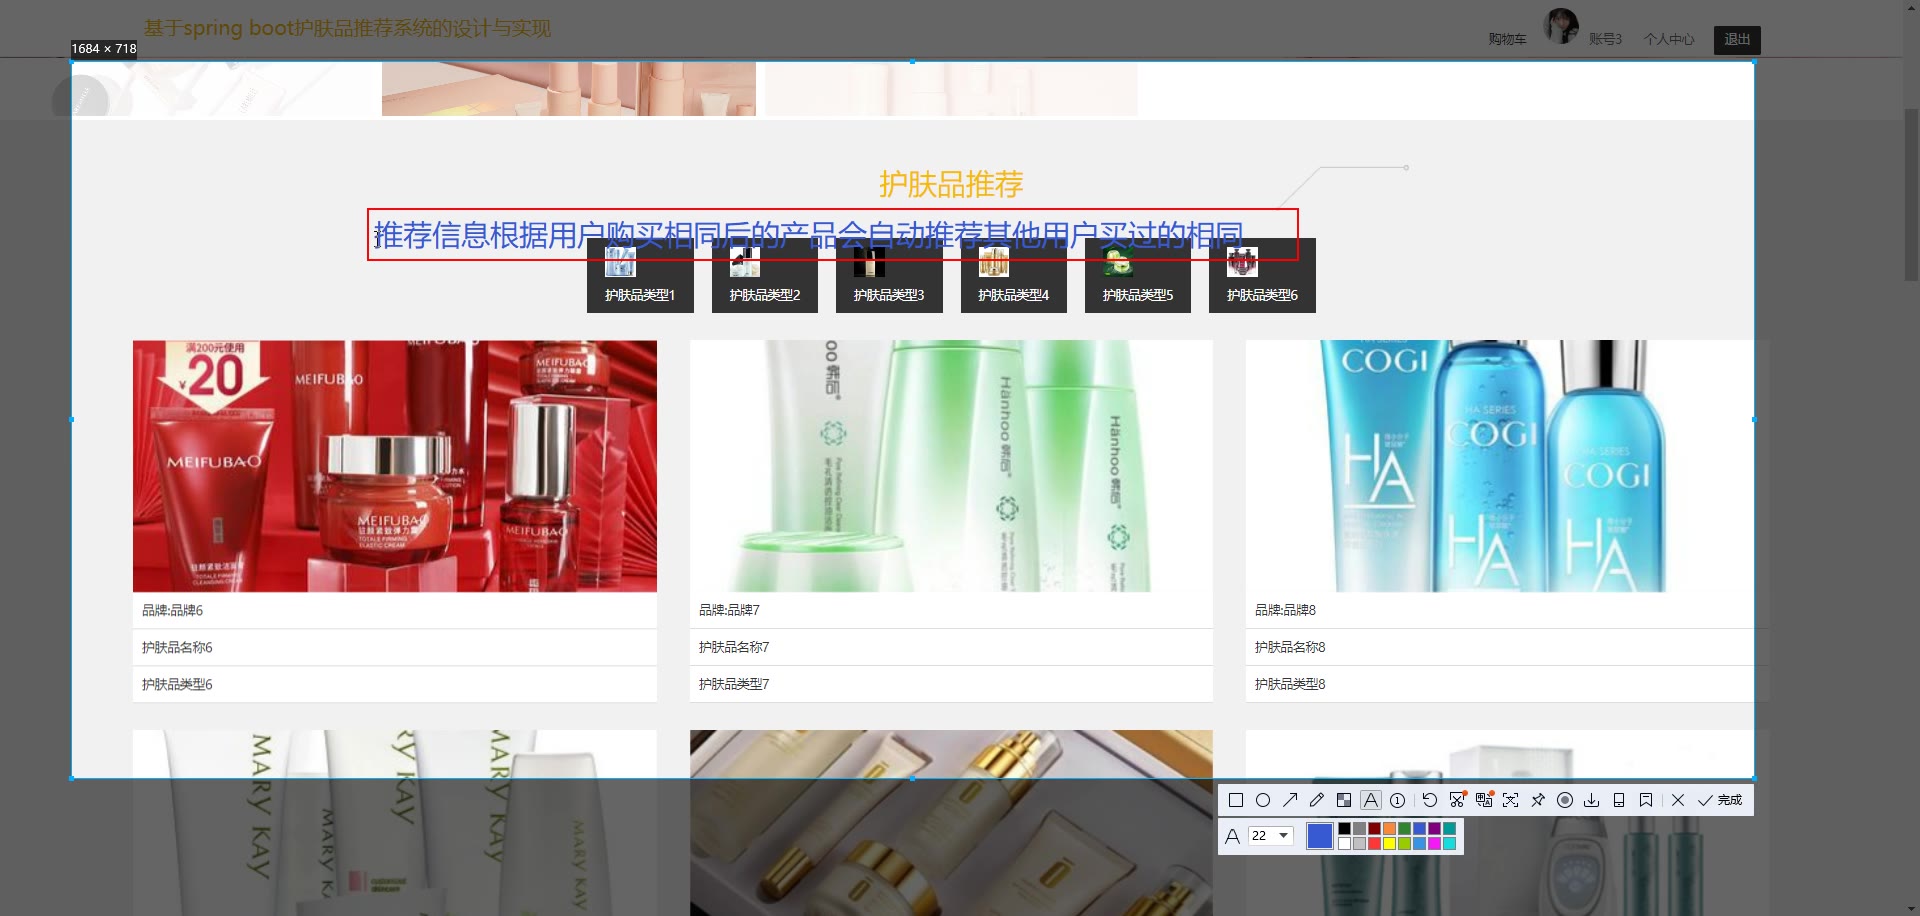Screen dimensions: 1920x916
Task: Click the text 护肤品类型6 under red product
Action: click(177, 684)
